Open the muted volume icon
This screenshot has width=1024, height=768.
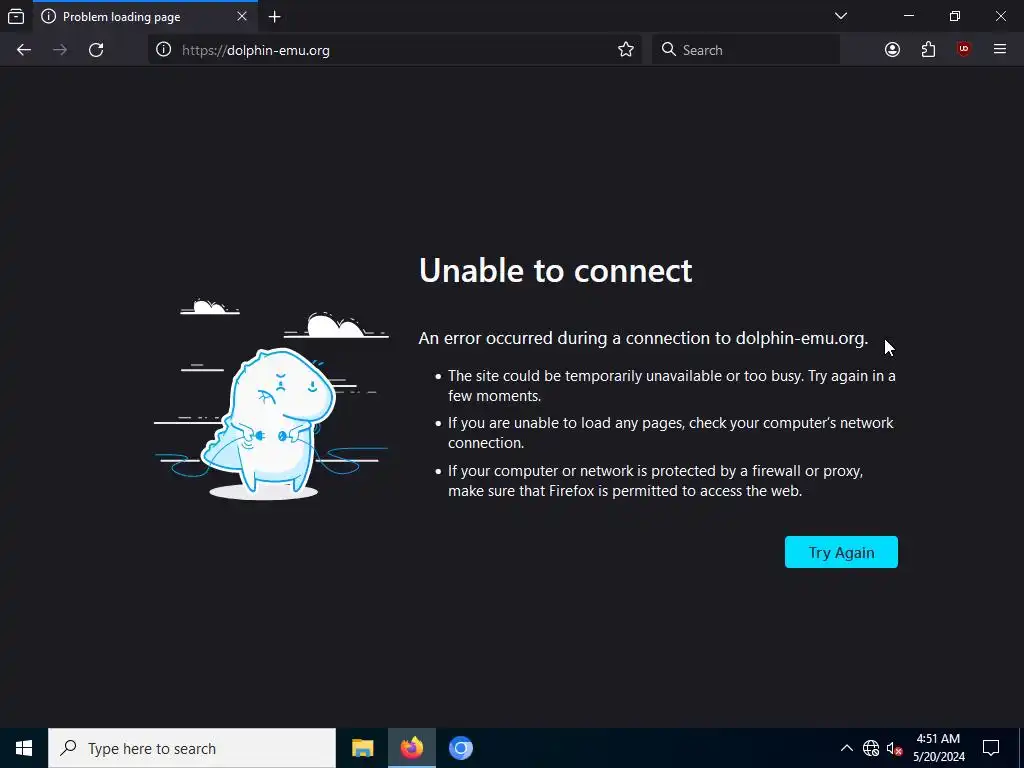[x=894, y=748]
